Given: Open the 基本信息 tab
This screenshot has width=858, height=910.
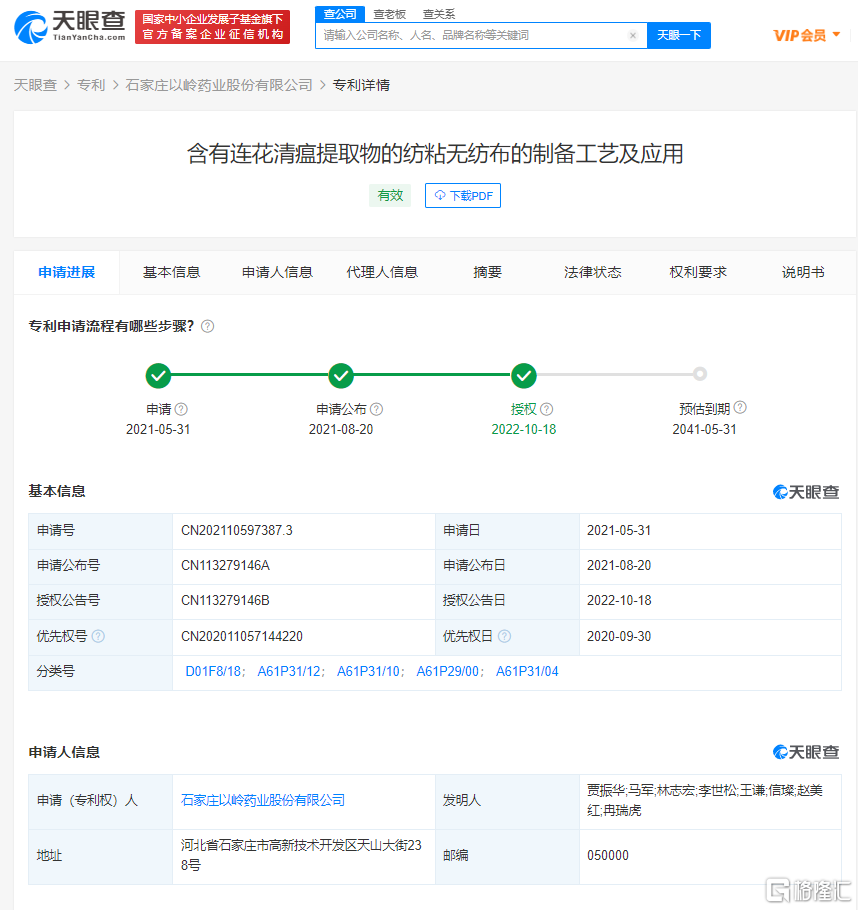Looking at the screenshot, I should (x=172, y=272).
